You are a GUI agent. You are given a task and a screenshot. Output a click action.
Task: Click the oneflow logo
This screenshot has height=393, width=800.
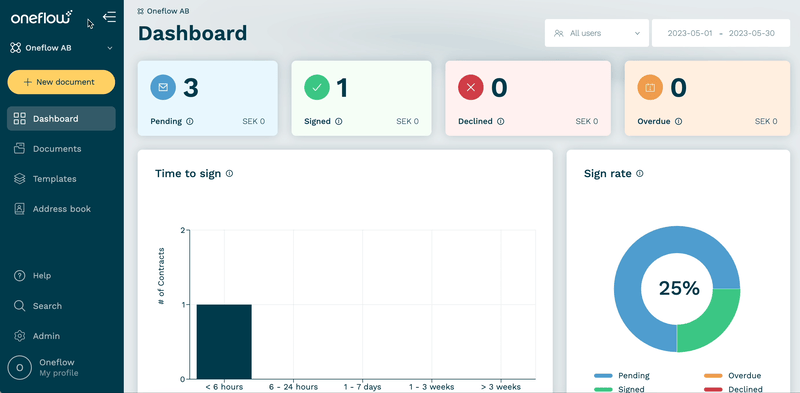pos(42,17)
